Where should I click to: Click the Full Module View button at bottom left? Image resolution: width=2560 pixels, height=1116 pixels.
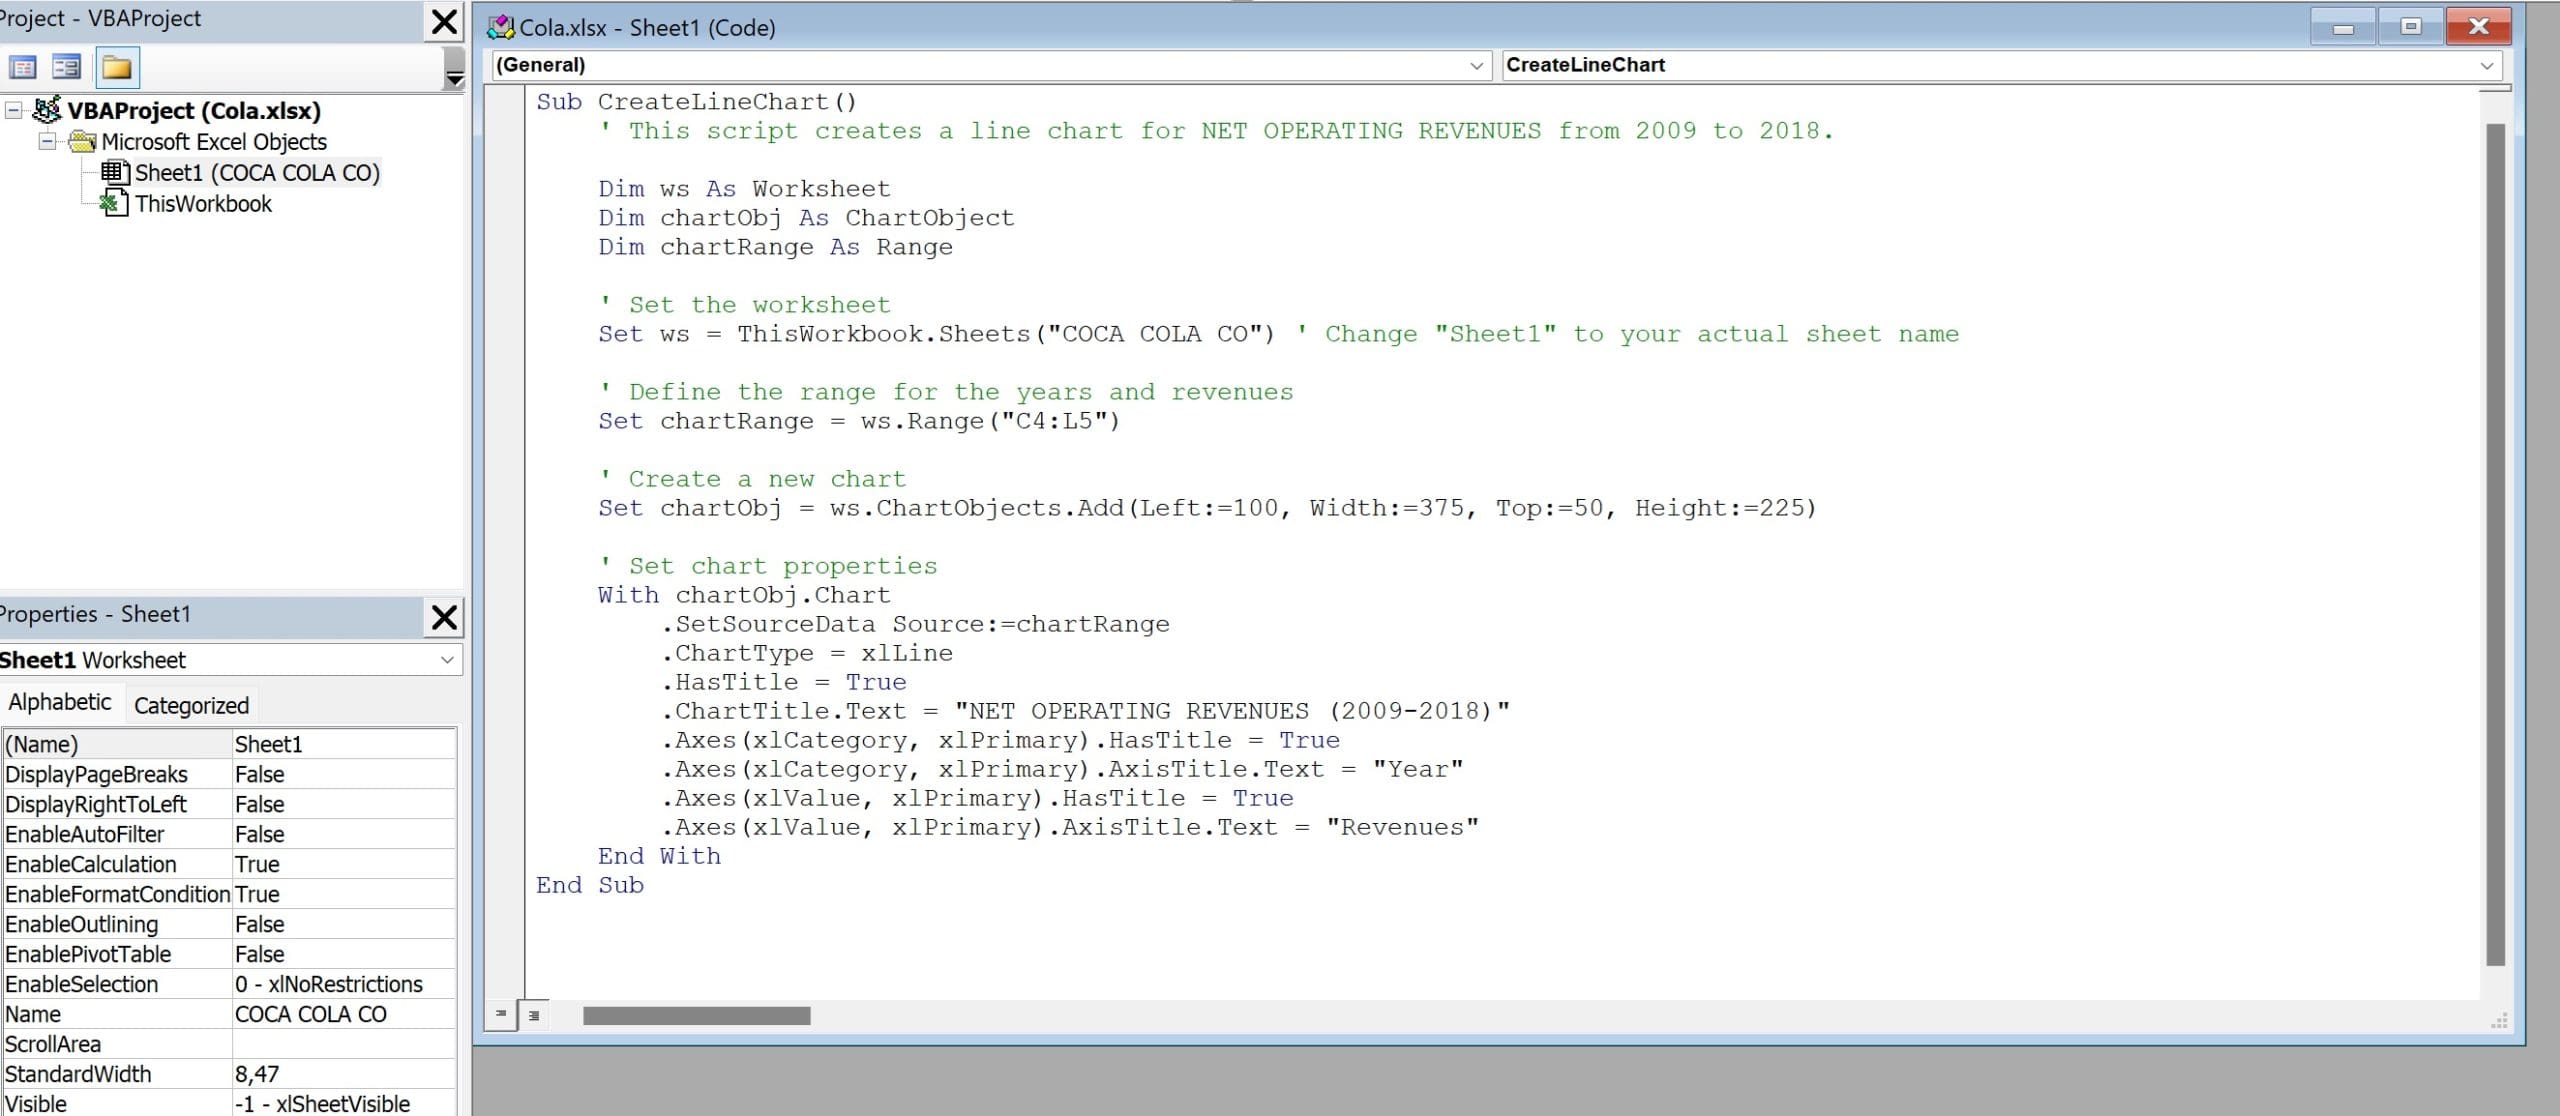(534, 1015)
